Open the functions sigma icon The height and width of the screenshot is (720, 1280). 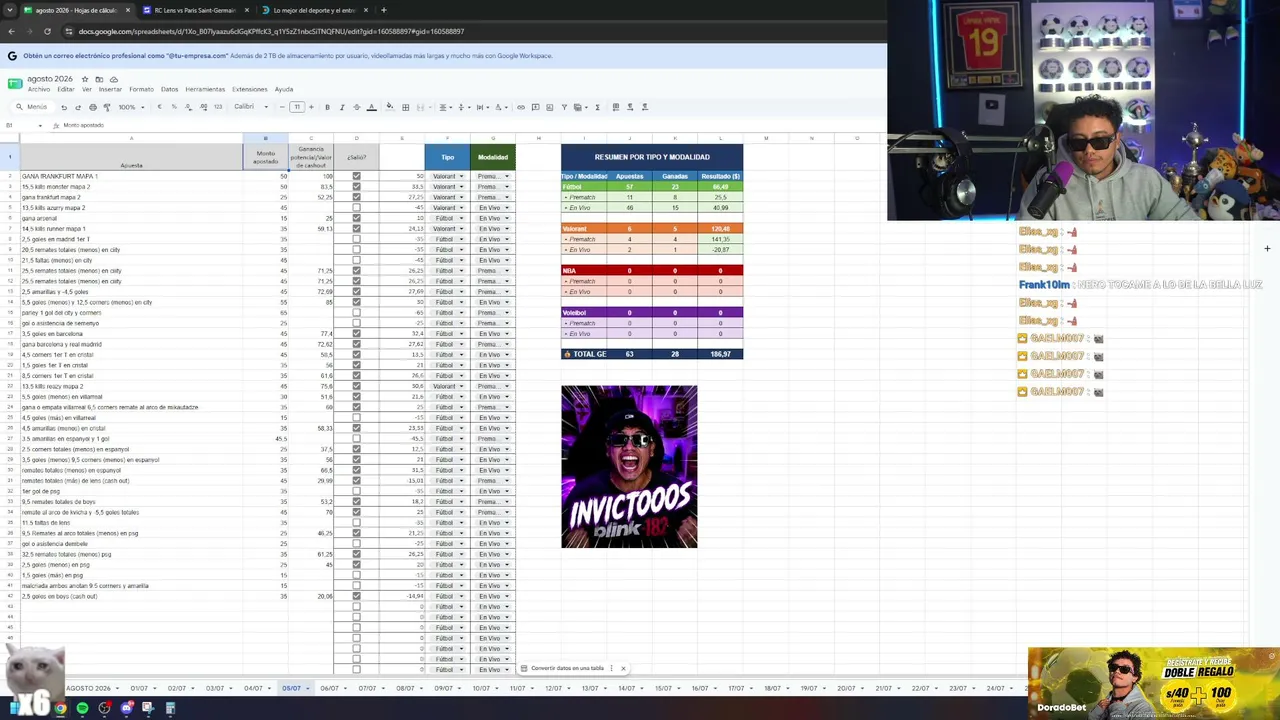(597, 107)
